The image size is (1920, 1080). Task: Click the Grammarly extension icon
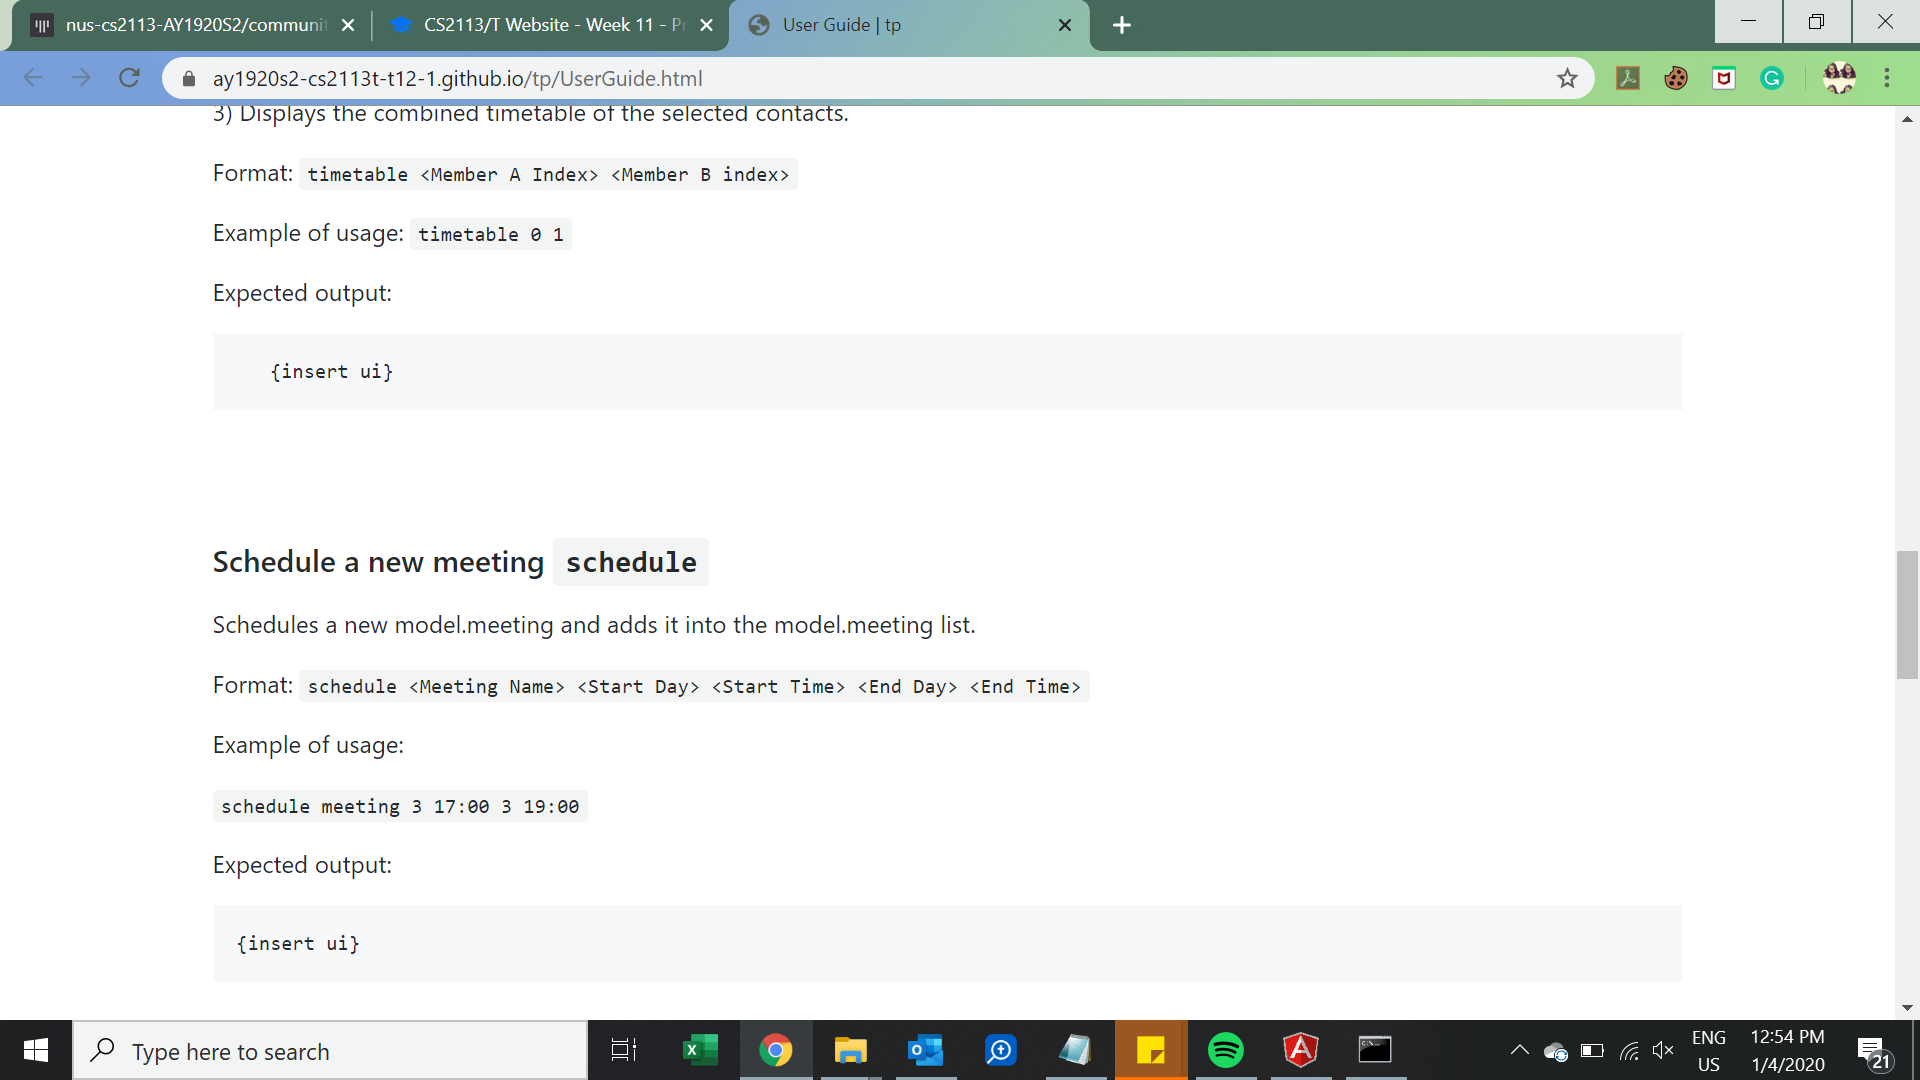pos(1772,78)
